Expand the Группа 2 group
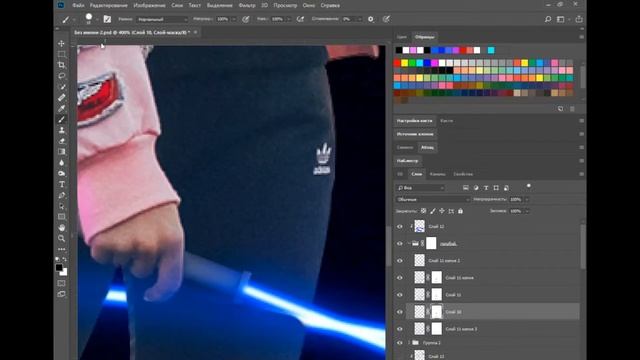 (409, 343)
